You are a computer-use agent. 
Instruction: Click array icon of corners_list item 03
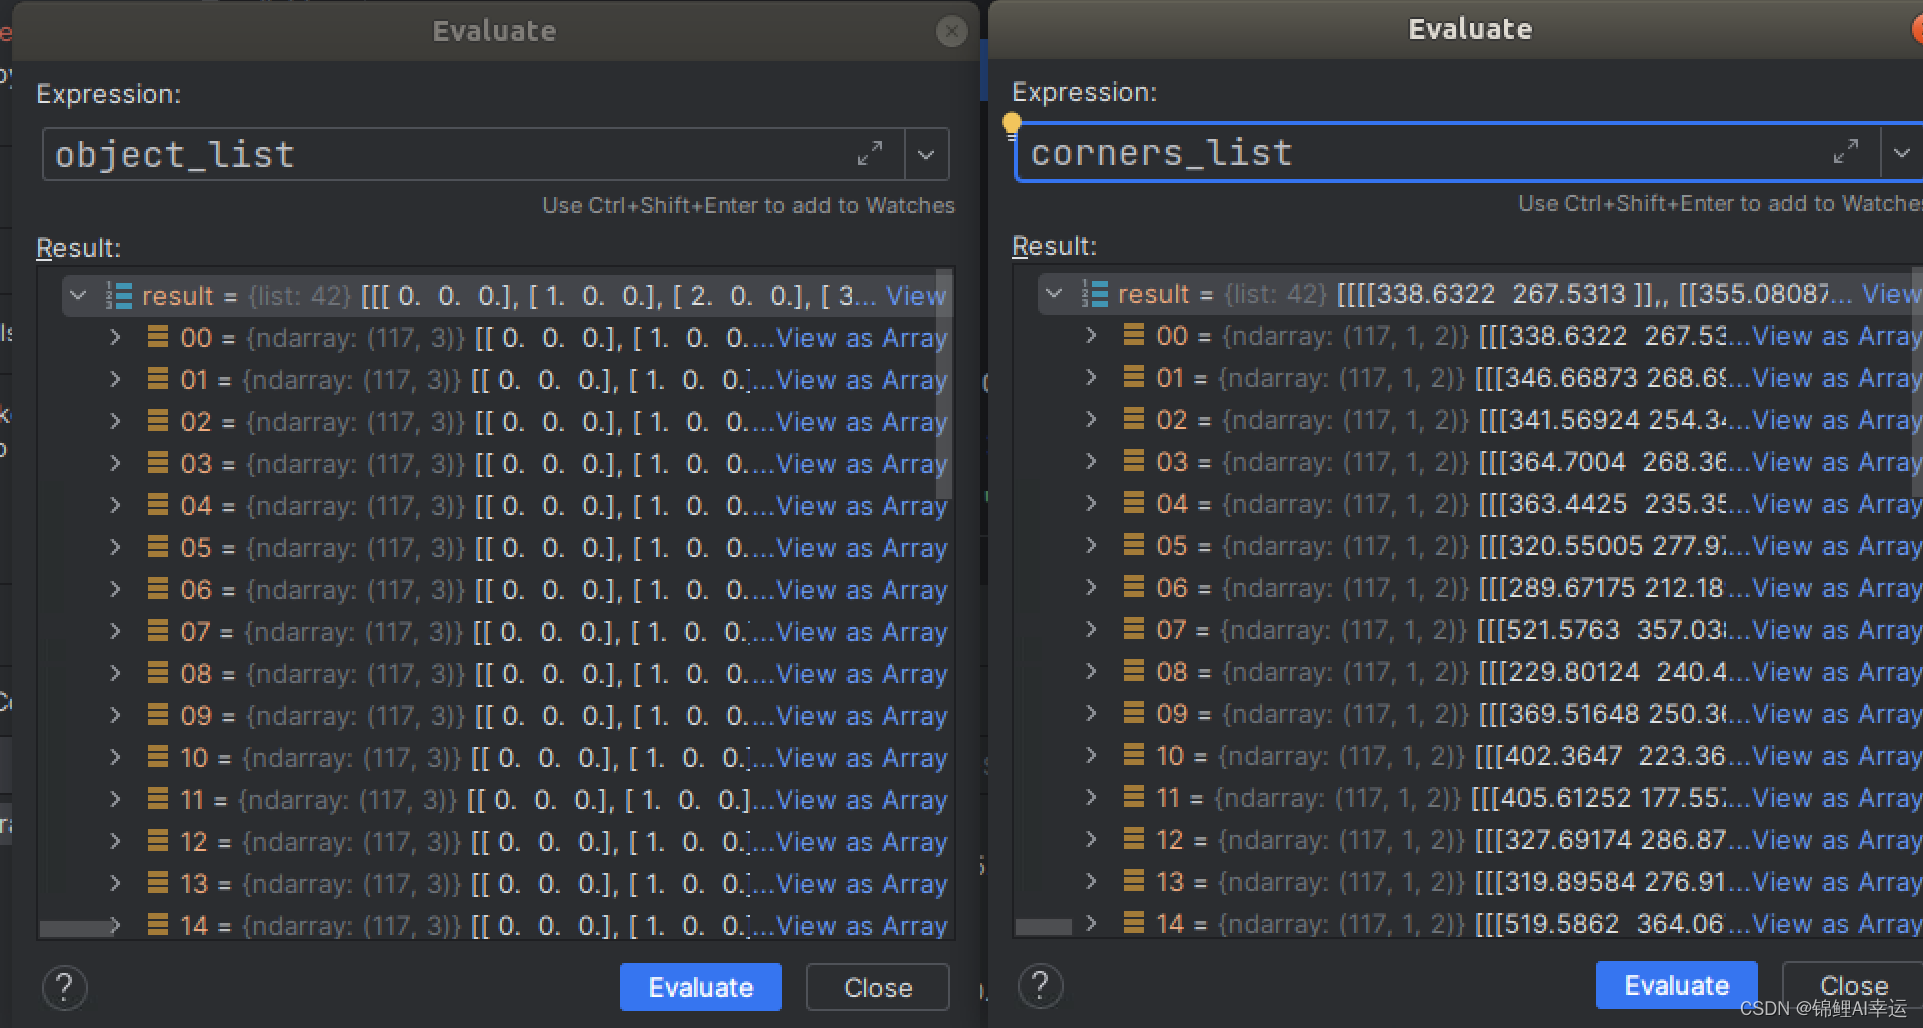point(1134,461)
